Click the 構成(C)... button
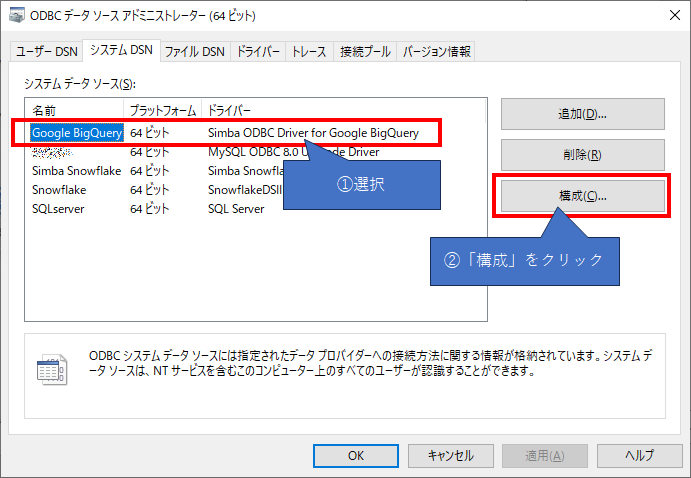The height and width of the screenshot is (478, 691). [x=582, y=197]
